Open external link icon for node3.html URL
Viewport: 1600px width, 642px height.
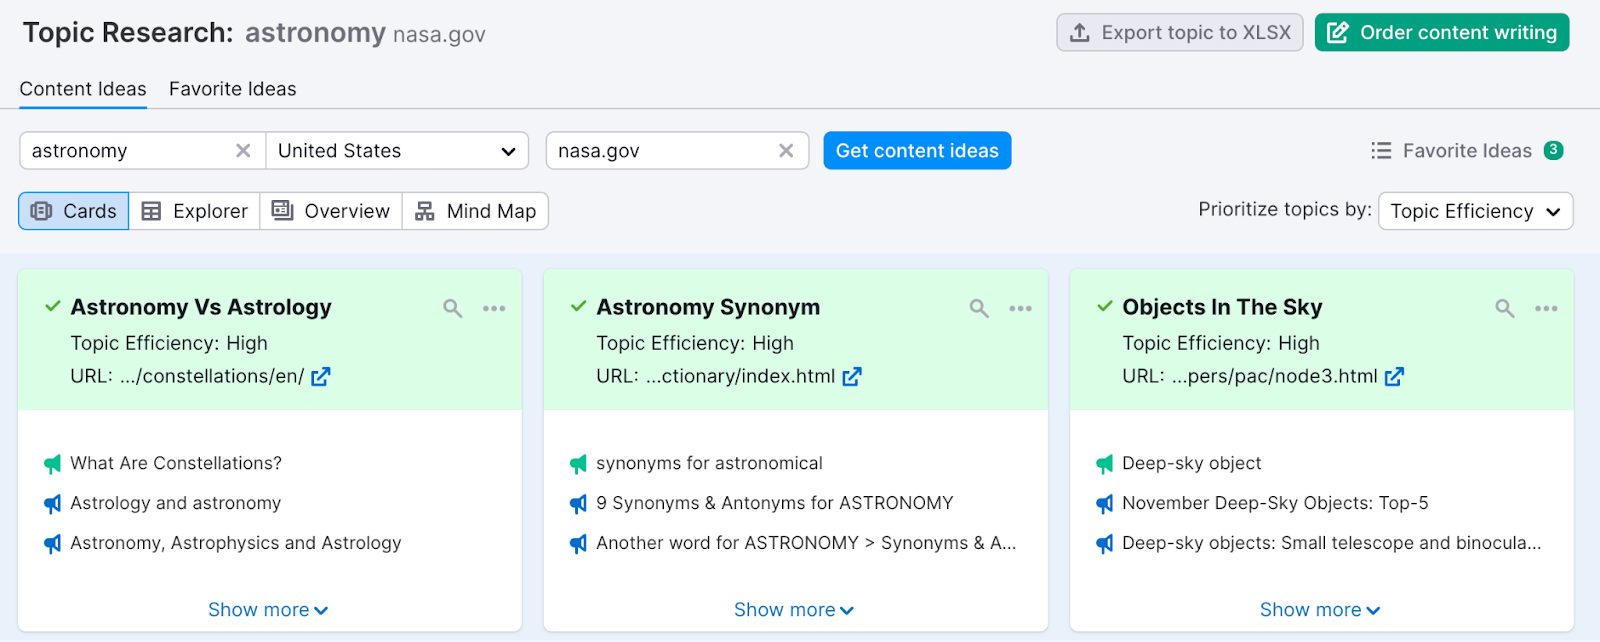click(1395, 377)
